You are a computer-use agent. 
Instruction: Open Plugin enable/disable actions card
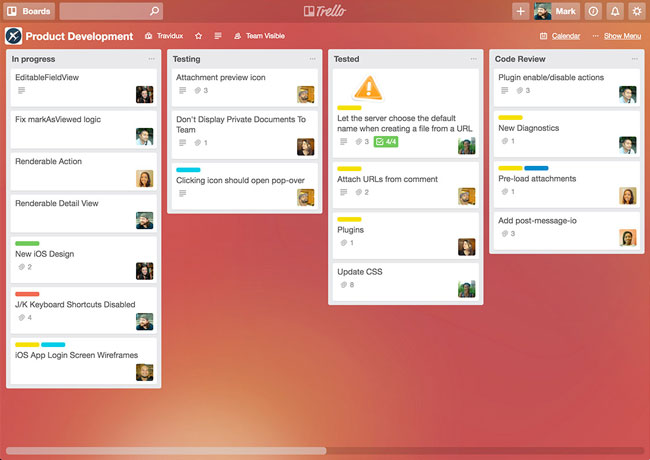(x=567, y=87)
